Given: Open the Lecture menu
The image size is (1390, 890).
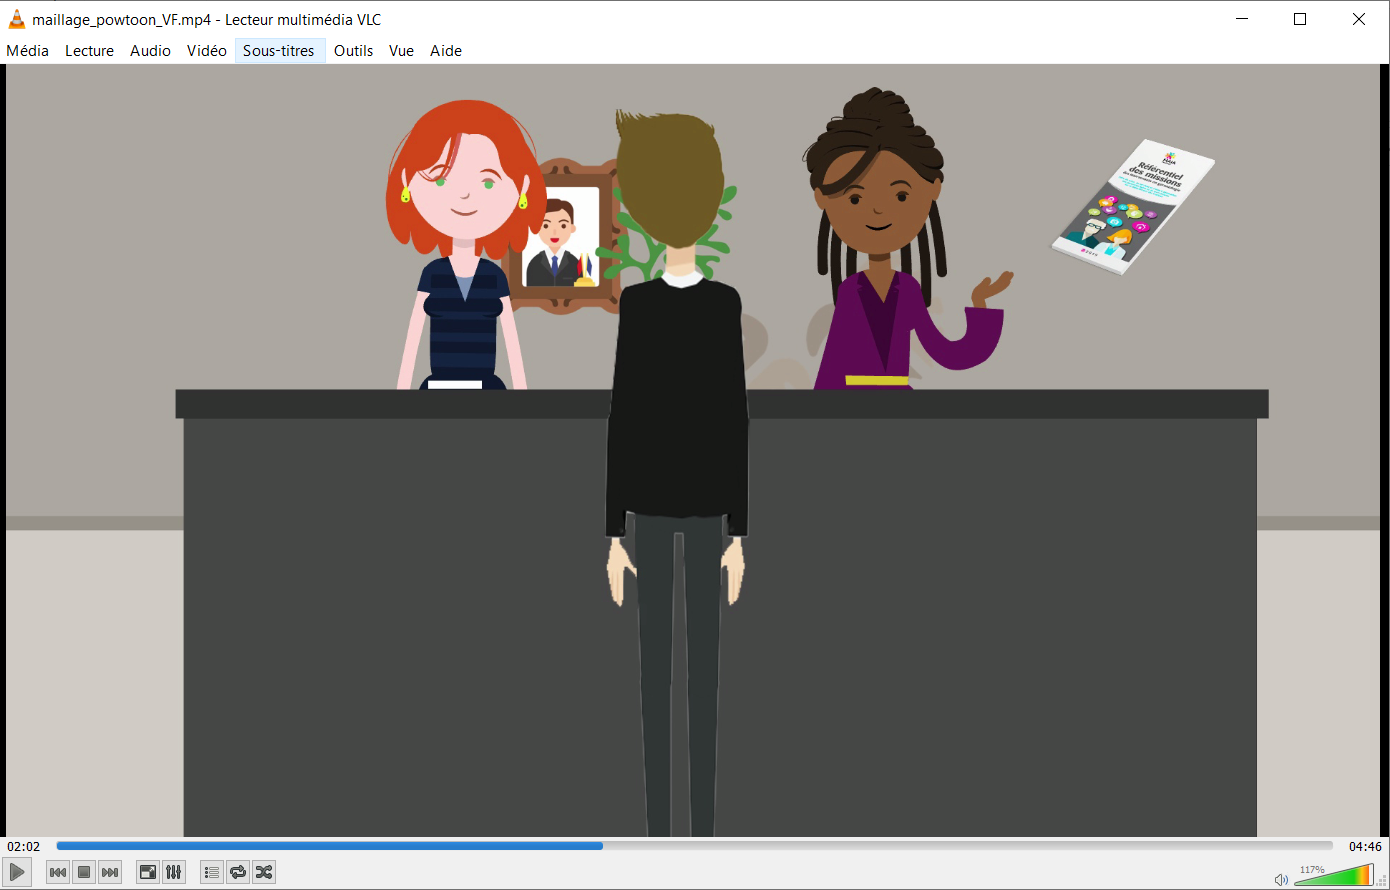Looking at the screenshot, I should tap(89, 51).
